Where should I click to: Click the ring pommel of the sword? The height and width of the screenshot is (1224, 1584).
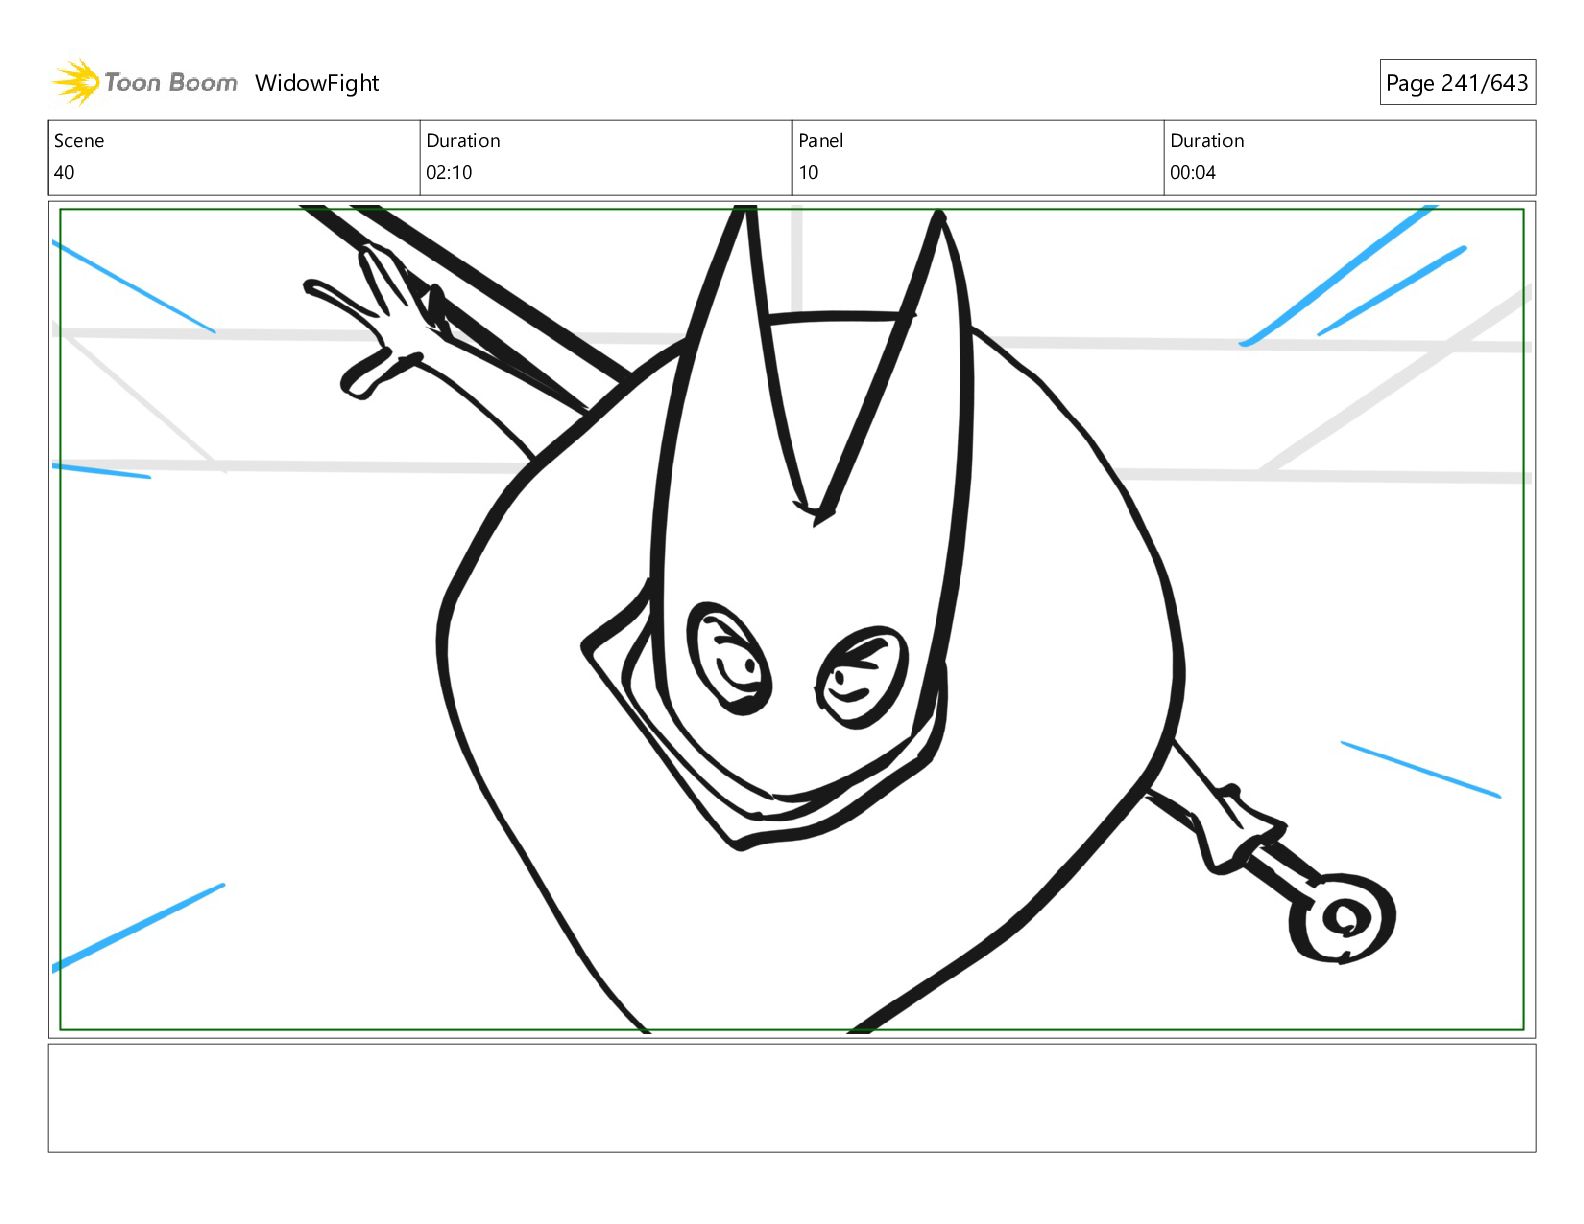1342,918
